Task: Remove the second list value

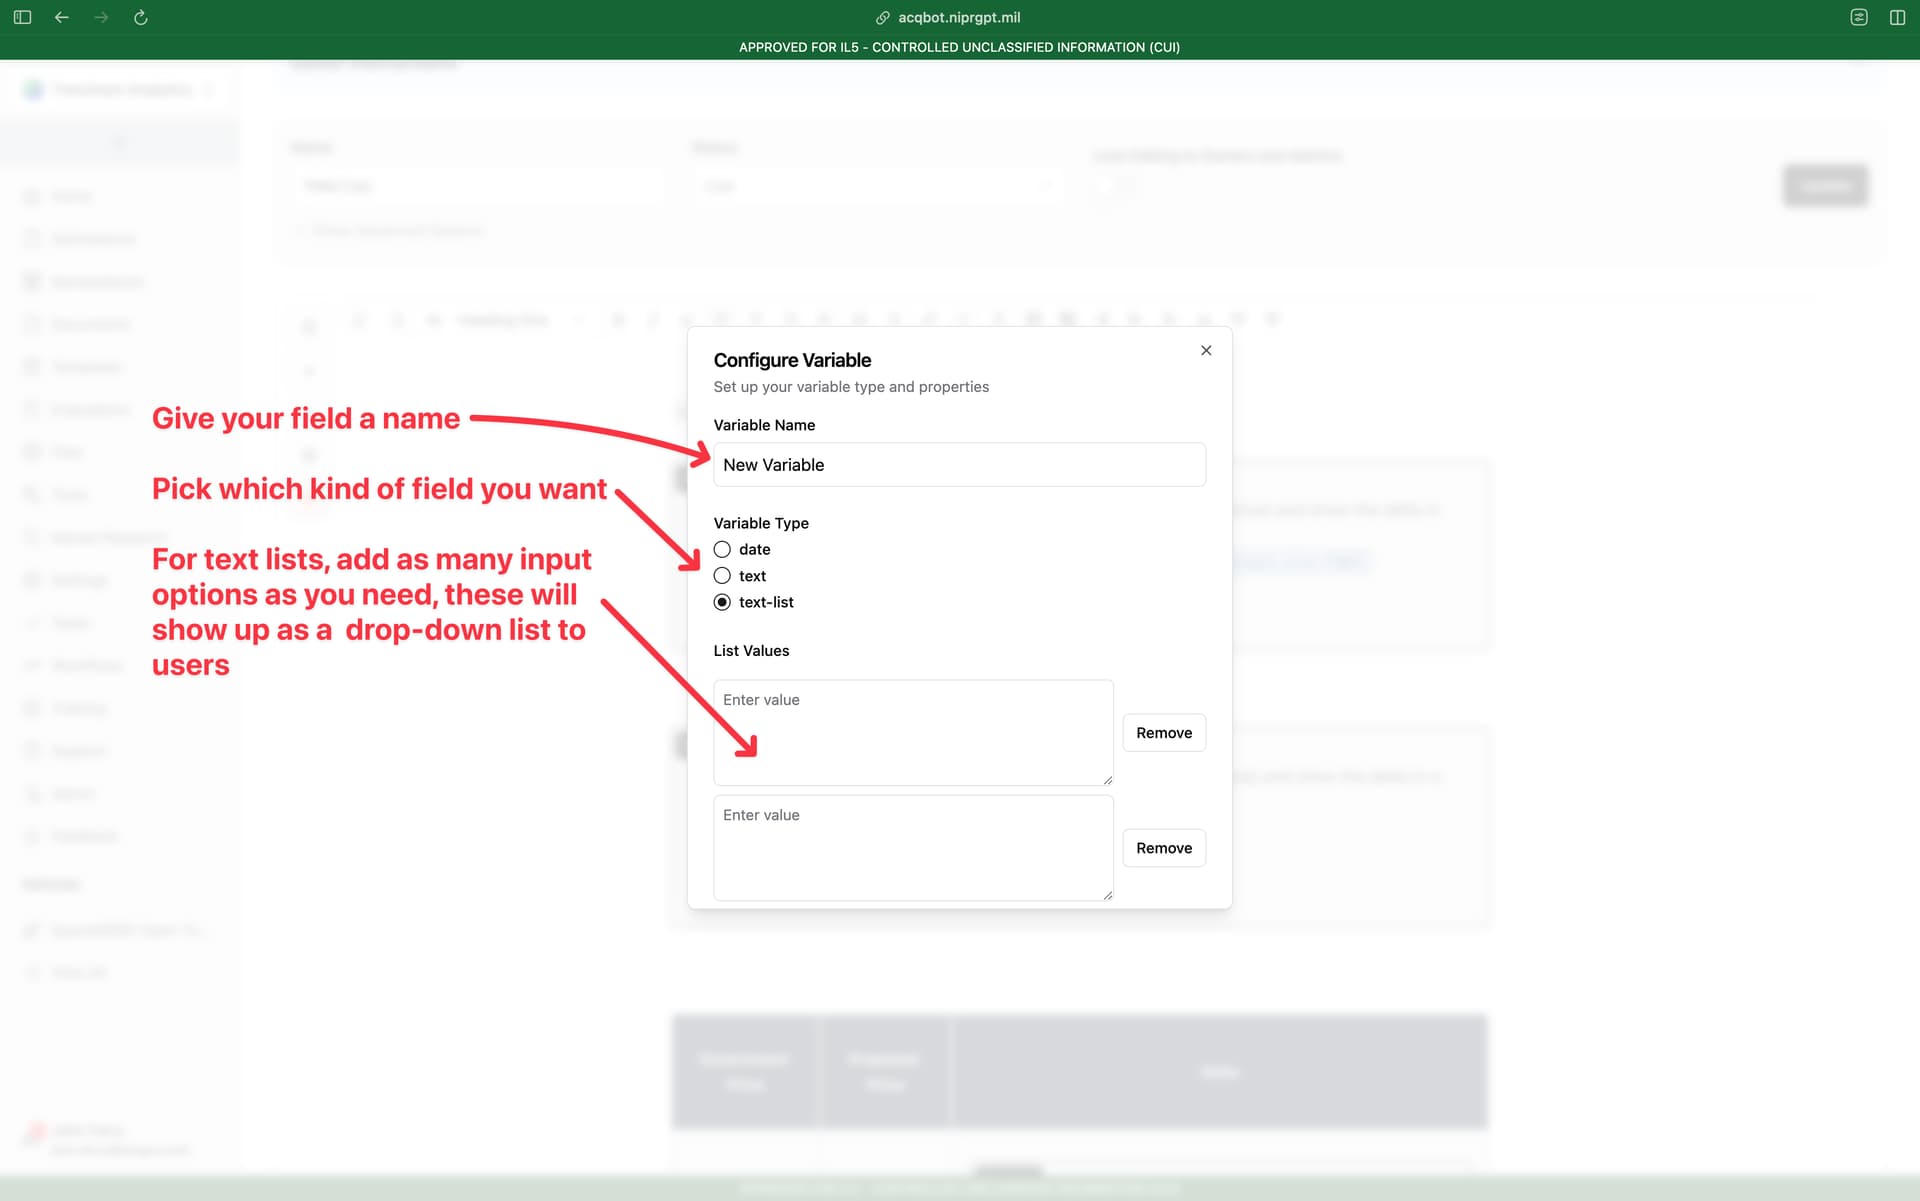Action: tap(1164, 848)
